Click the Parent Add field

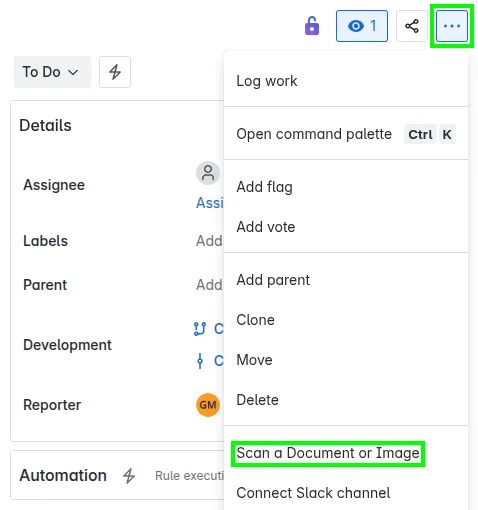click(209, 285)
